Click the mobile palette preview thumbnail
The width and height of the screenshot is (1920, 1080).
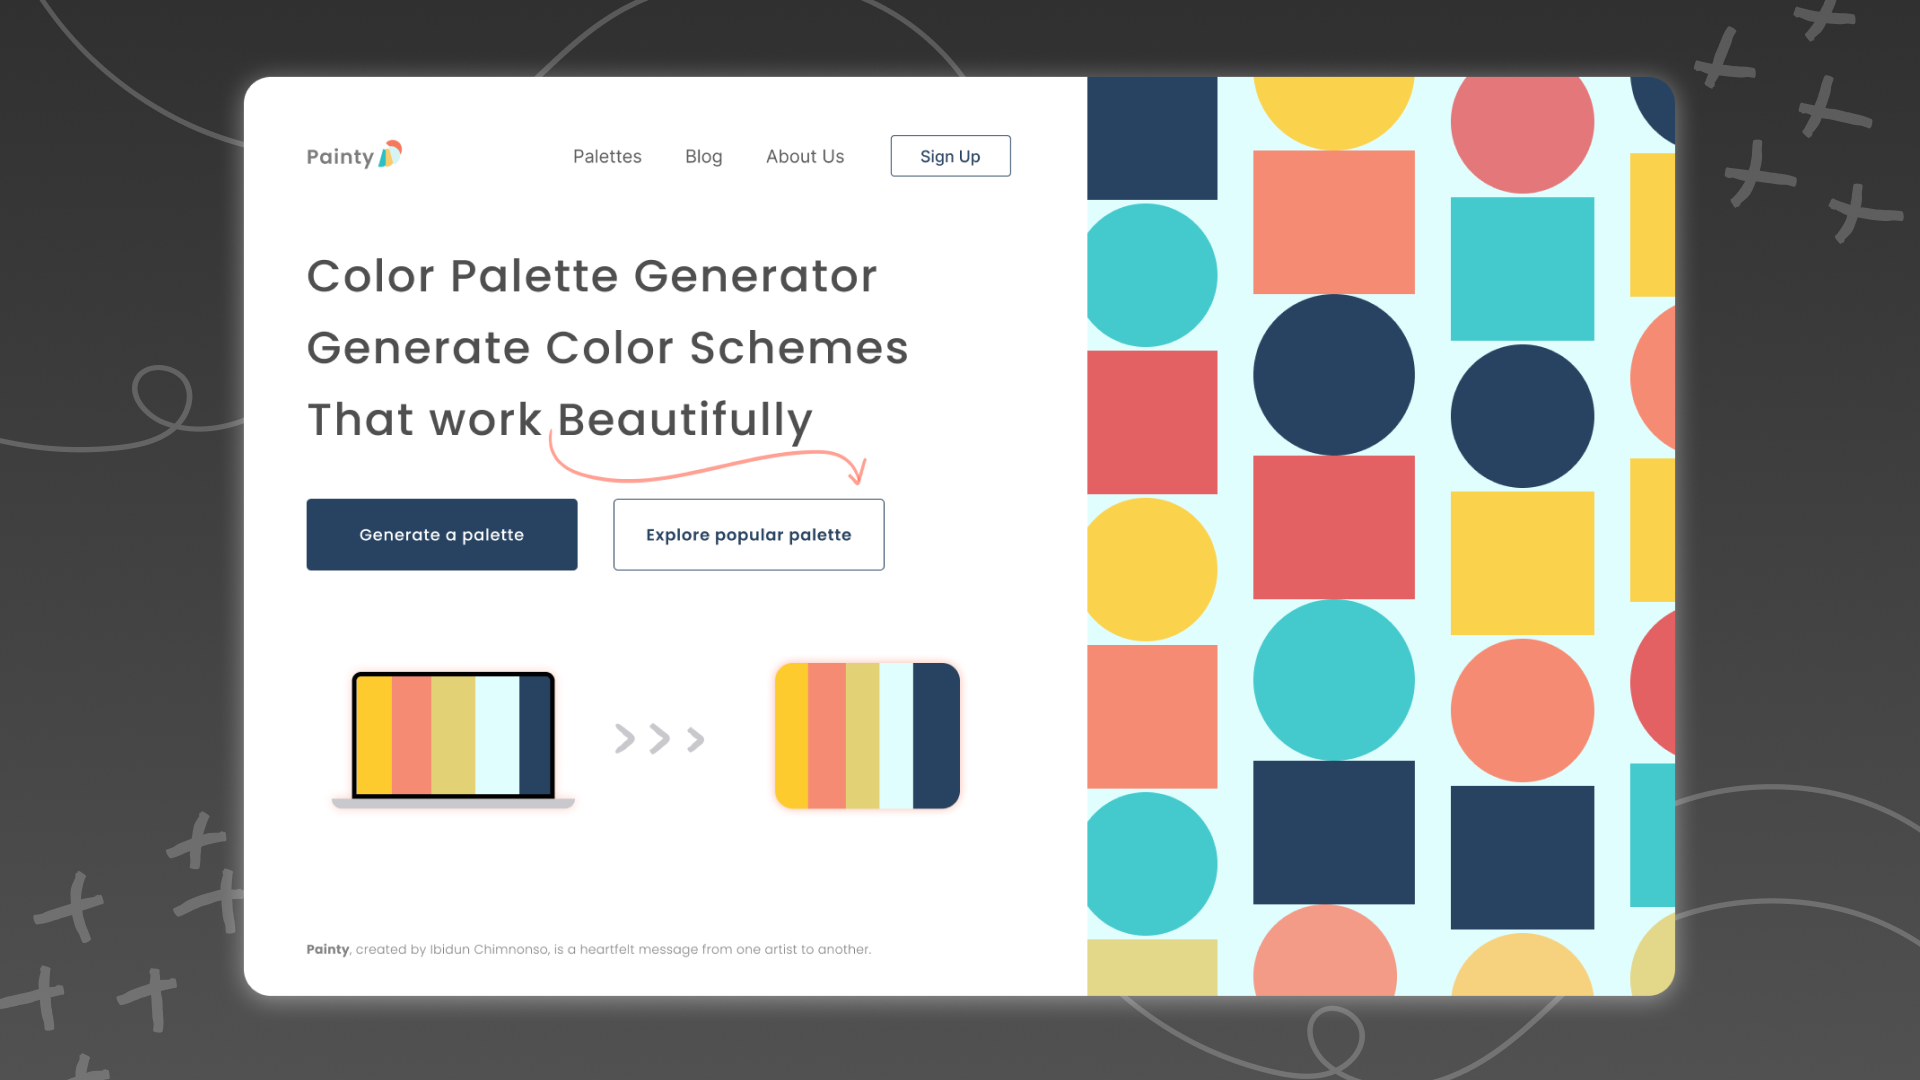866,735
